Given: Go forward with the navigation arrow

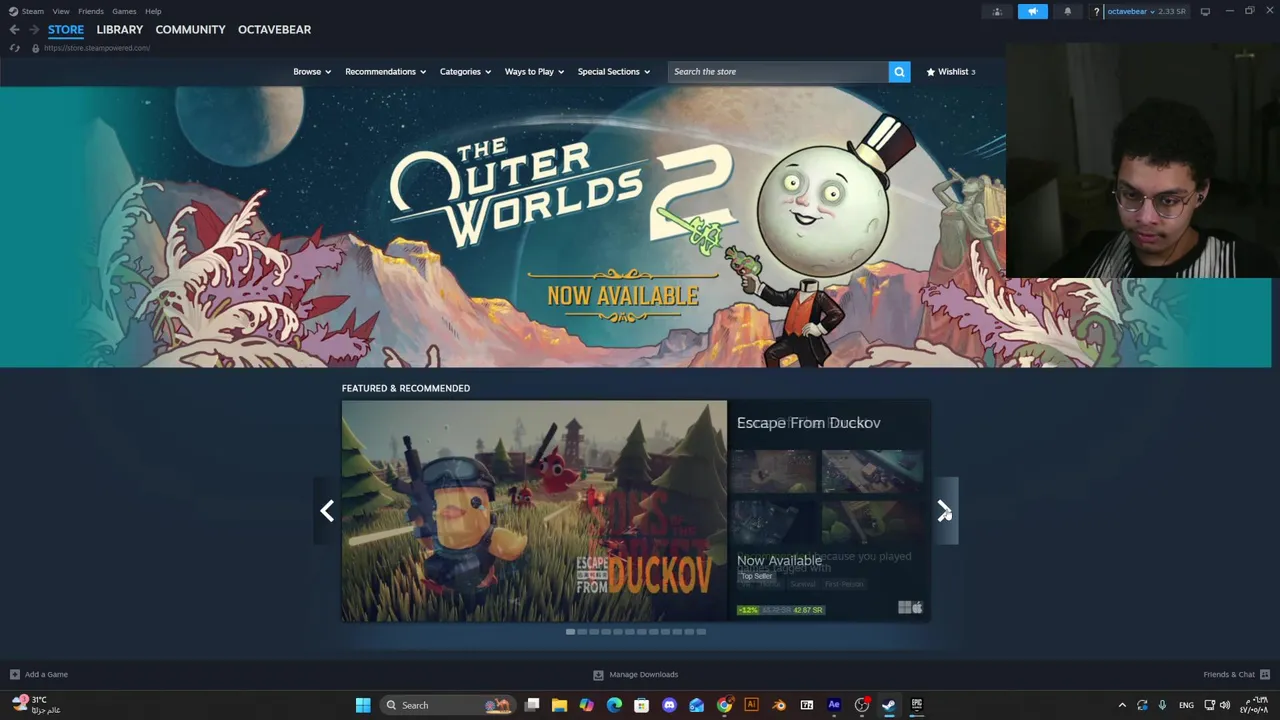Looking at the screenshot, I should pyautogui.click(x=34, y=30).
